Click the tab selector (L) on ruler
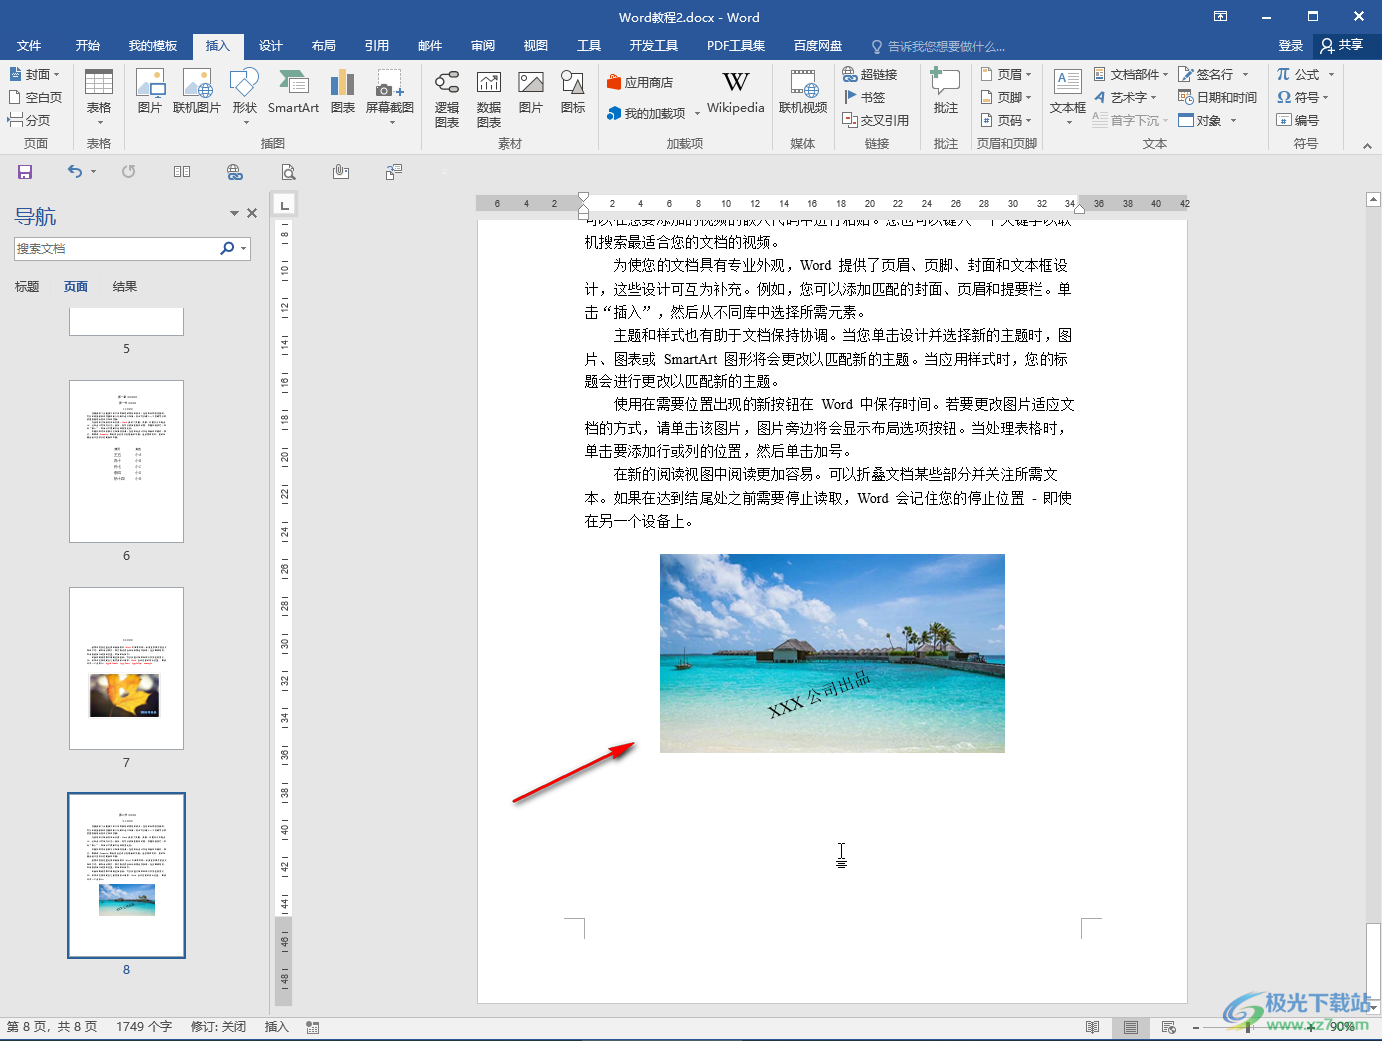The width and height of the screenshot is (1382, 1041). pyautogui.click(x=285, y=205)
